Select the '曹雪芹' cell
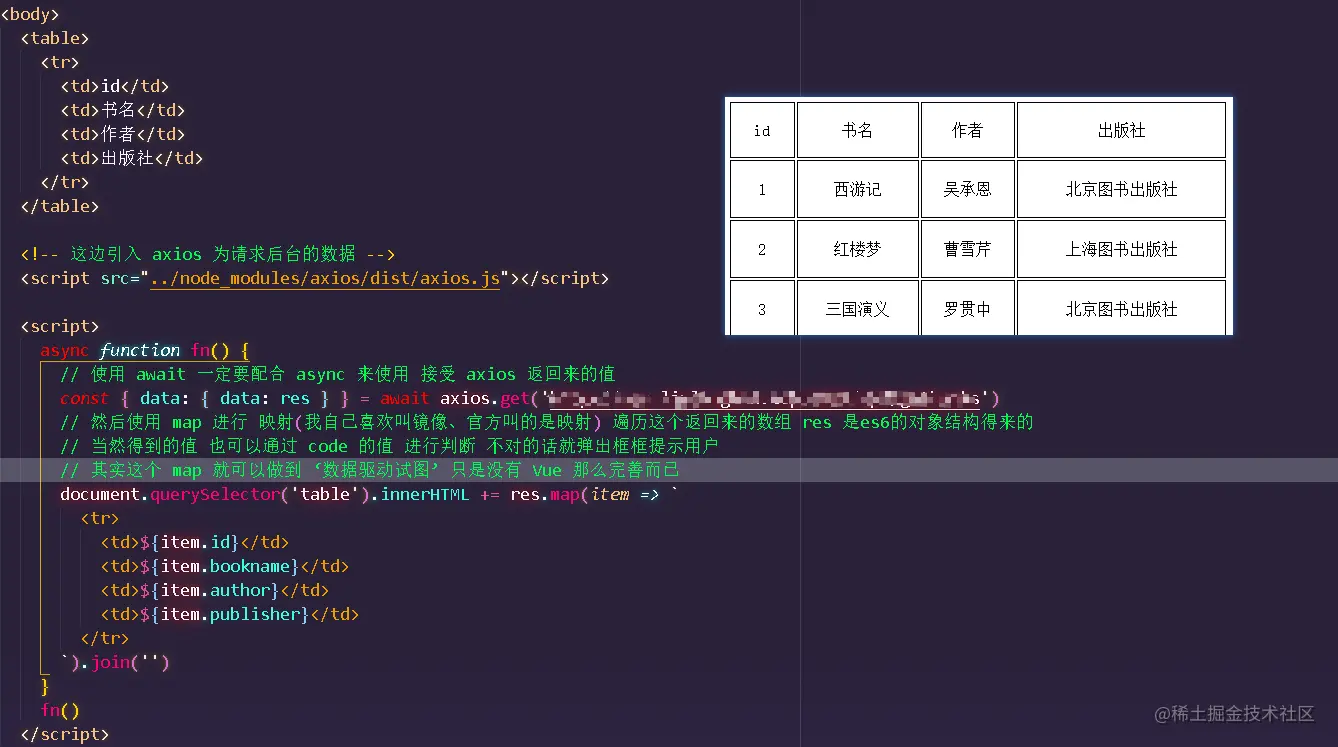This screenshot has width=1338, height=747. point(967,249)
